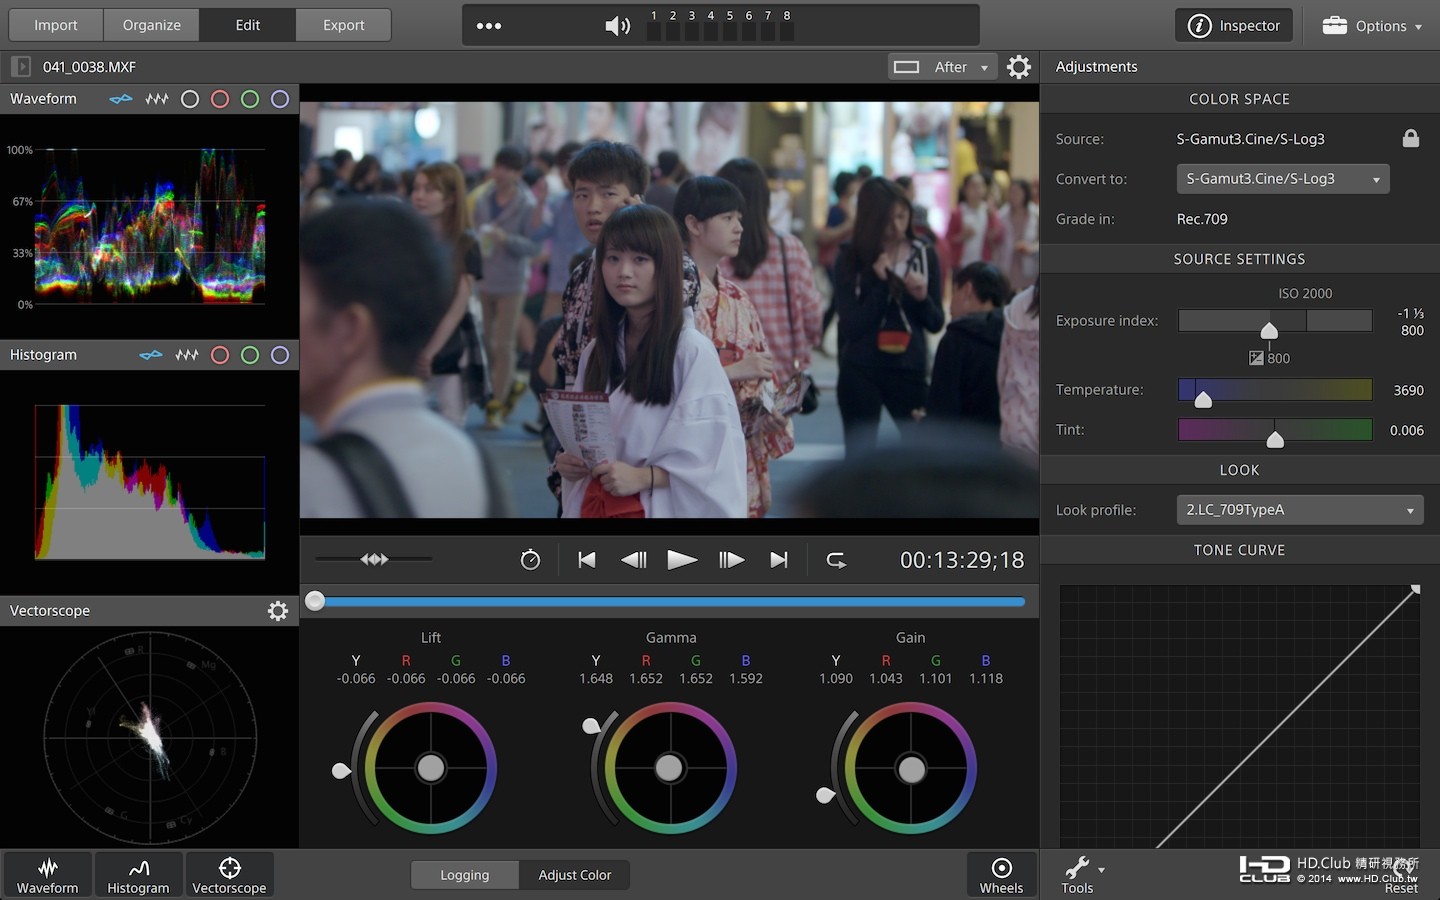Toggle loop playback icon
The height and width of the screenshot is (900, 1440).
836,560
